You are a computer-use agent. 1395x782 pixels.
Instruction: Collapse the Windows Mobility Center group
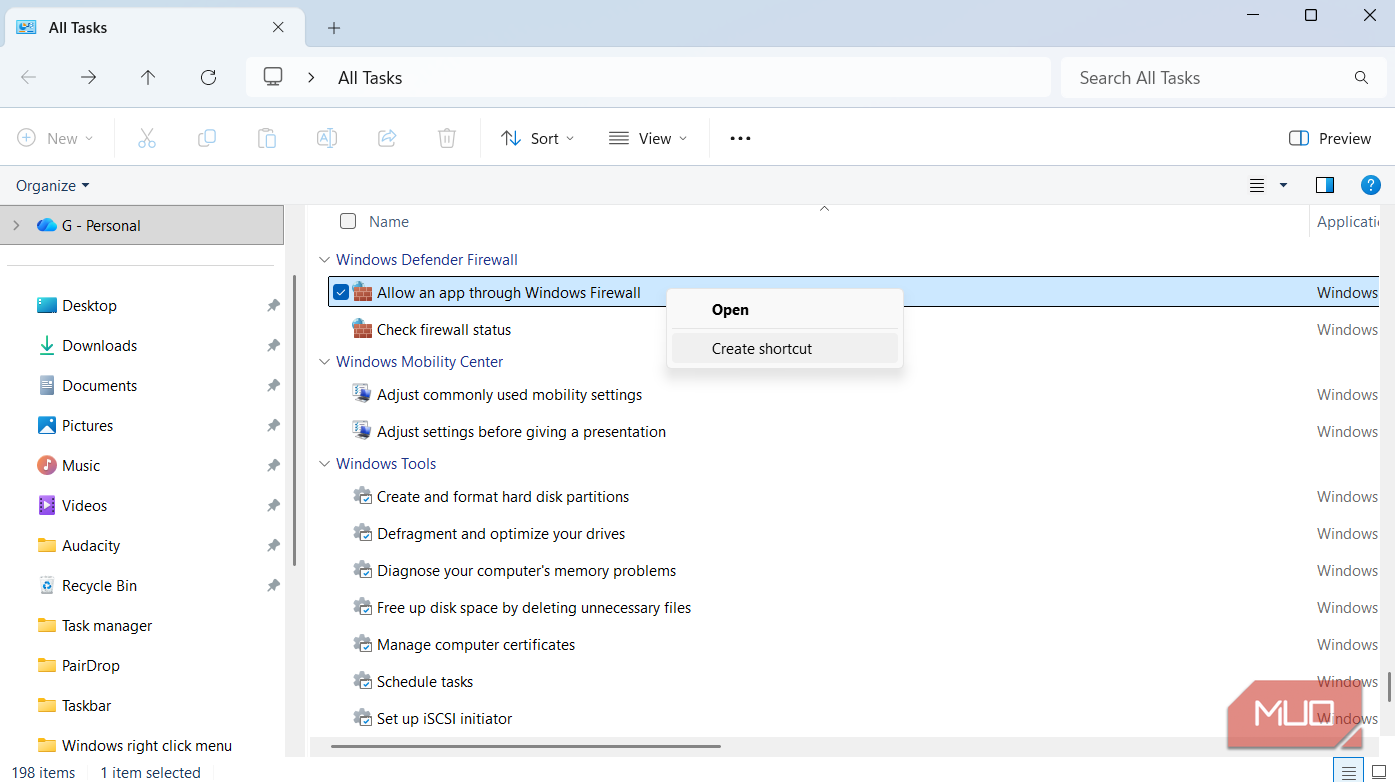(323, 362)
